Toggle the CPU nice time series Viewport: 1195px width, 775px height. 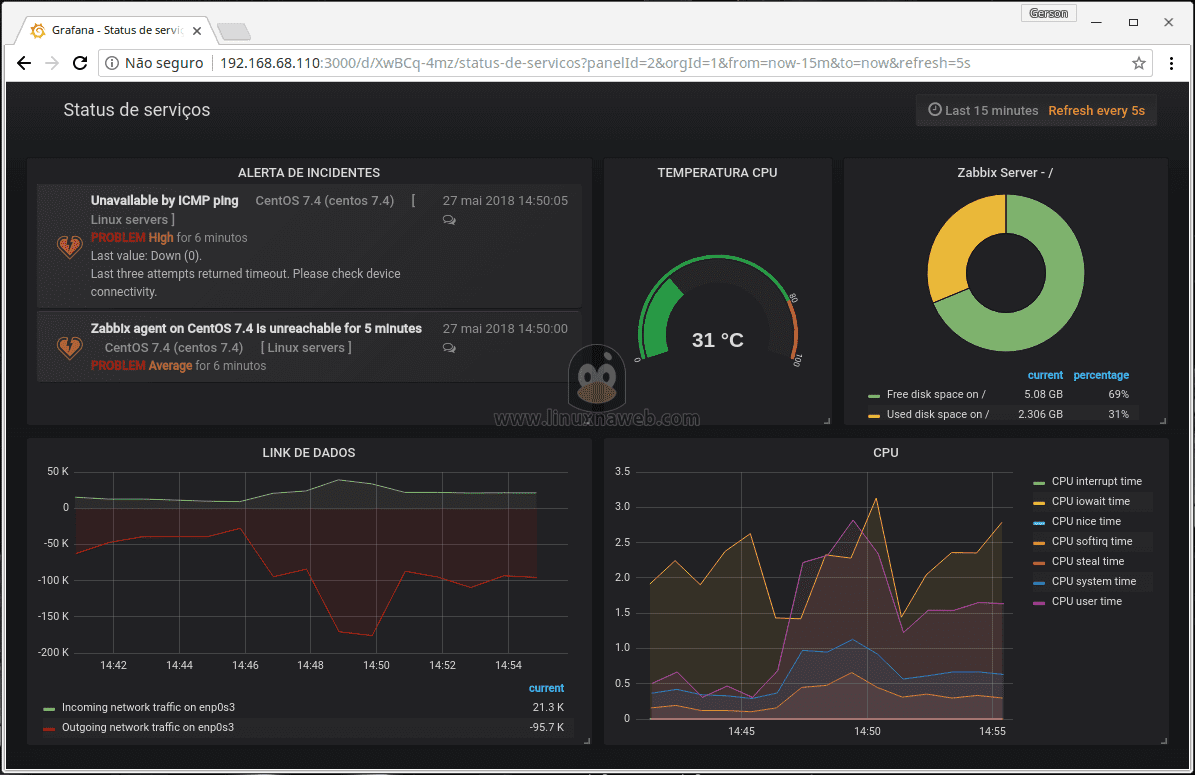click(x=1086, y=521)
